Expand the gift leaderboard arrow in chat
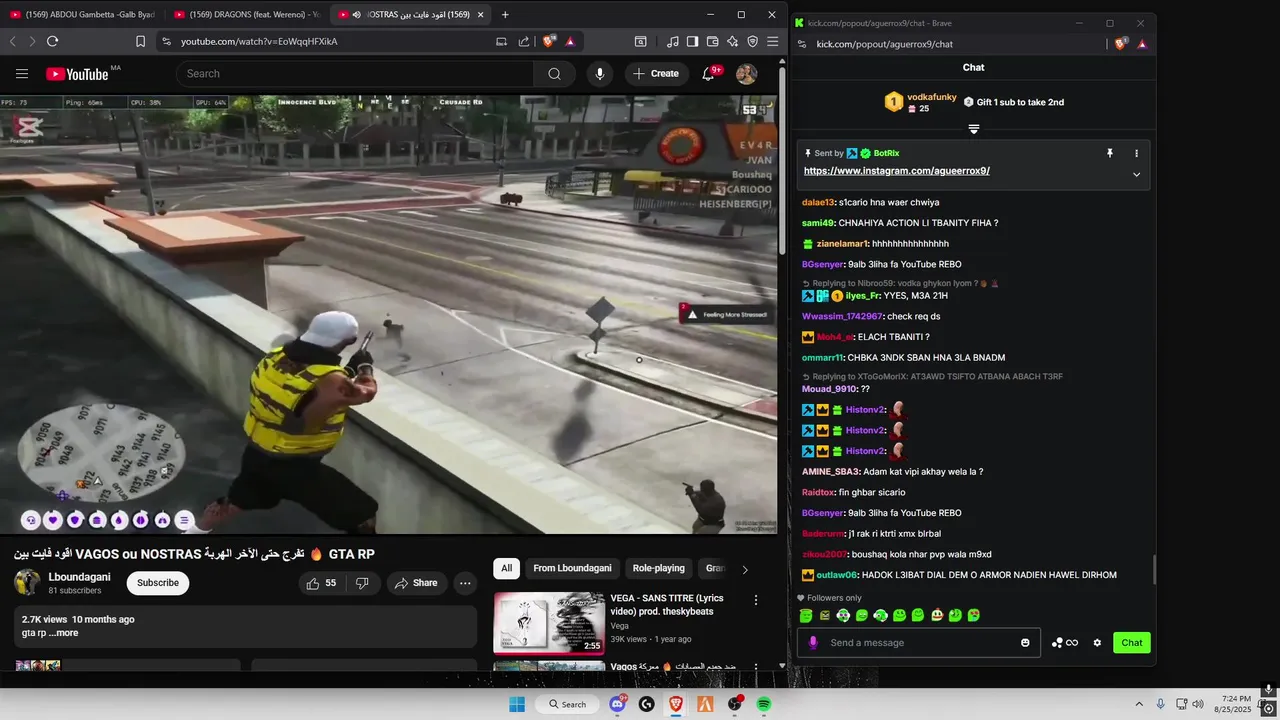The width and height of the screenshot is (1280, 720). 974,129
